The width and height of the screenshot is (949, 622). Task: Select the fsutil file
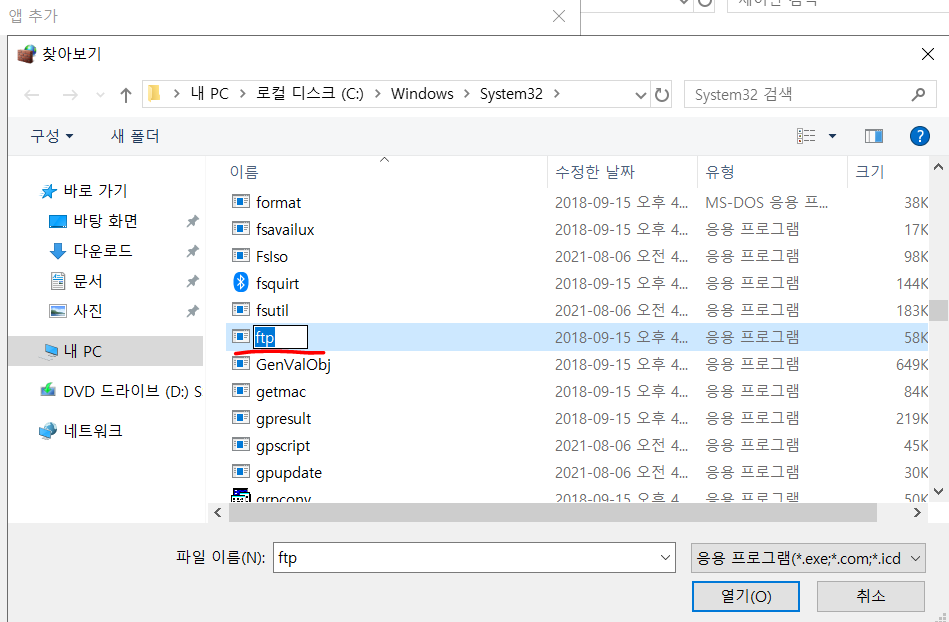[272, 310]
